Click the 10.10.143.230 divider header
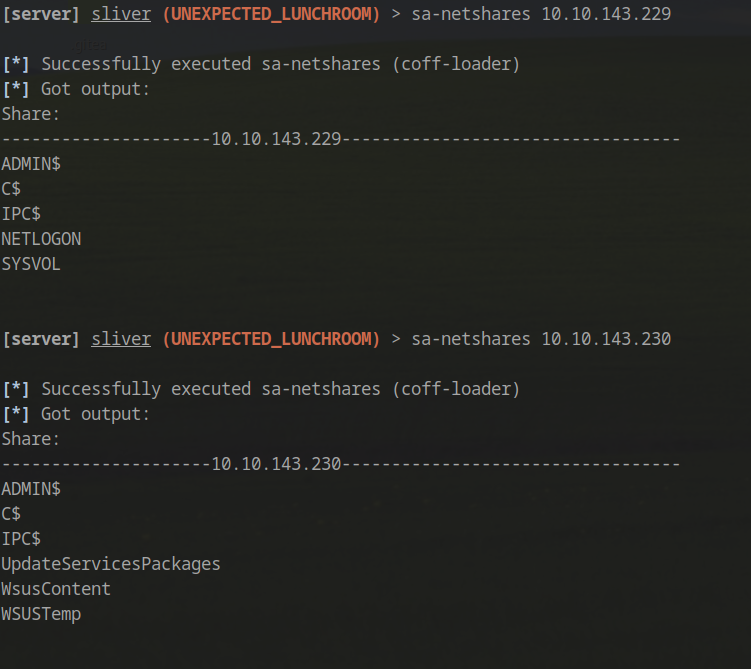This screenshot has height=669, width=751. pos(276,464)
